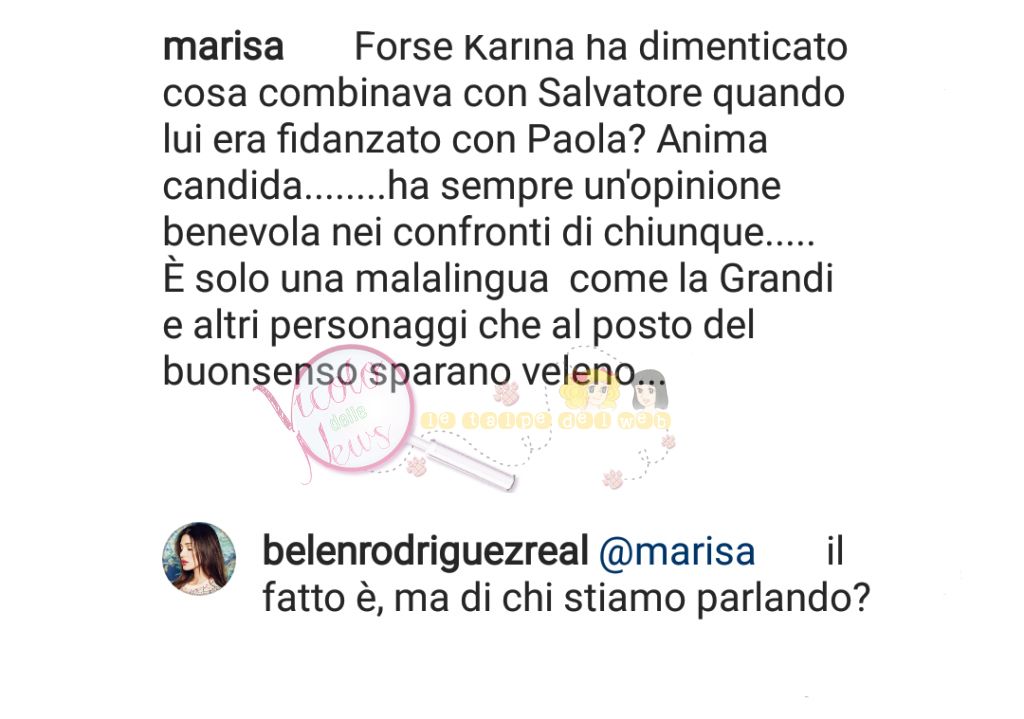Viewport: 1024px width, 719px height.
Task: Click the @marisa mention in the reply
Action: [677, 552]
